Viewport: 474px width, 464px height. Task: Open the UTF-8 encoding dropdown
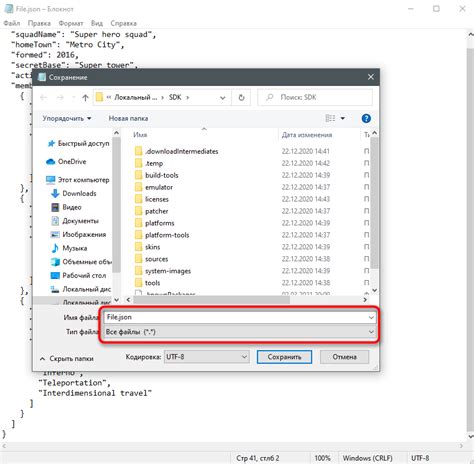coord(206,357)
